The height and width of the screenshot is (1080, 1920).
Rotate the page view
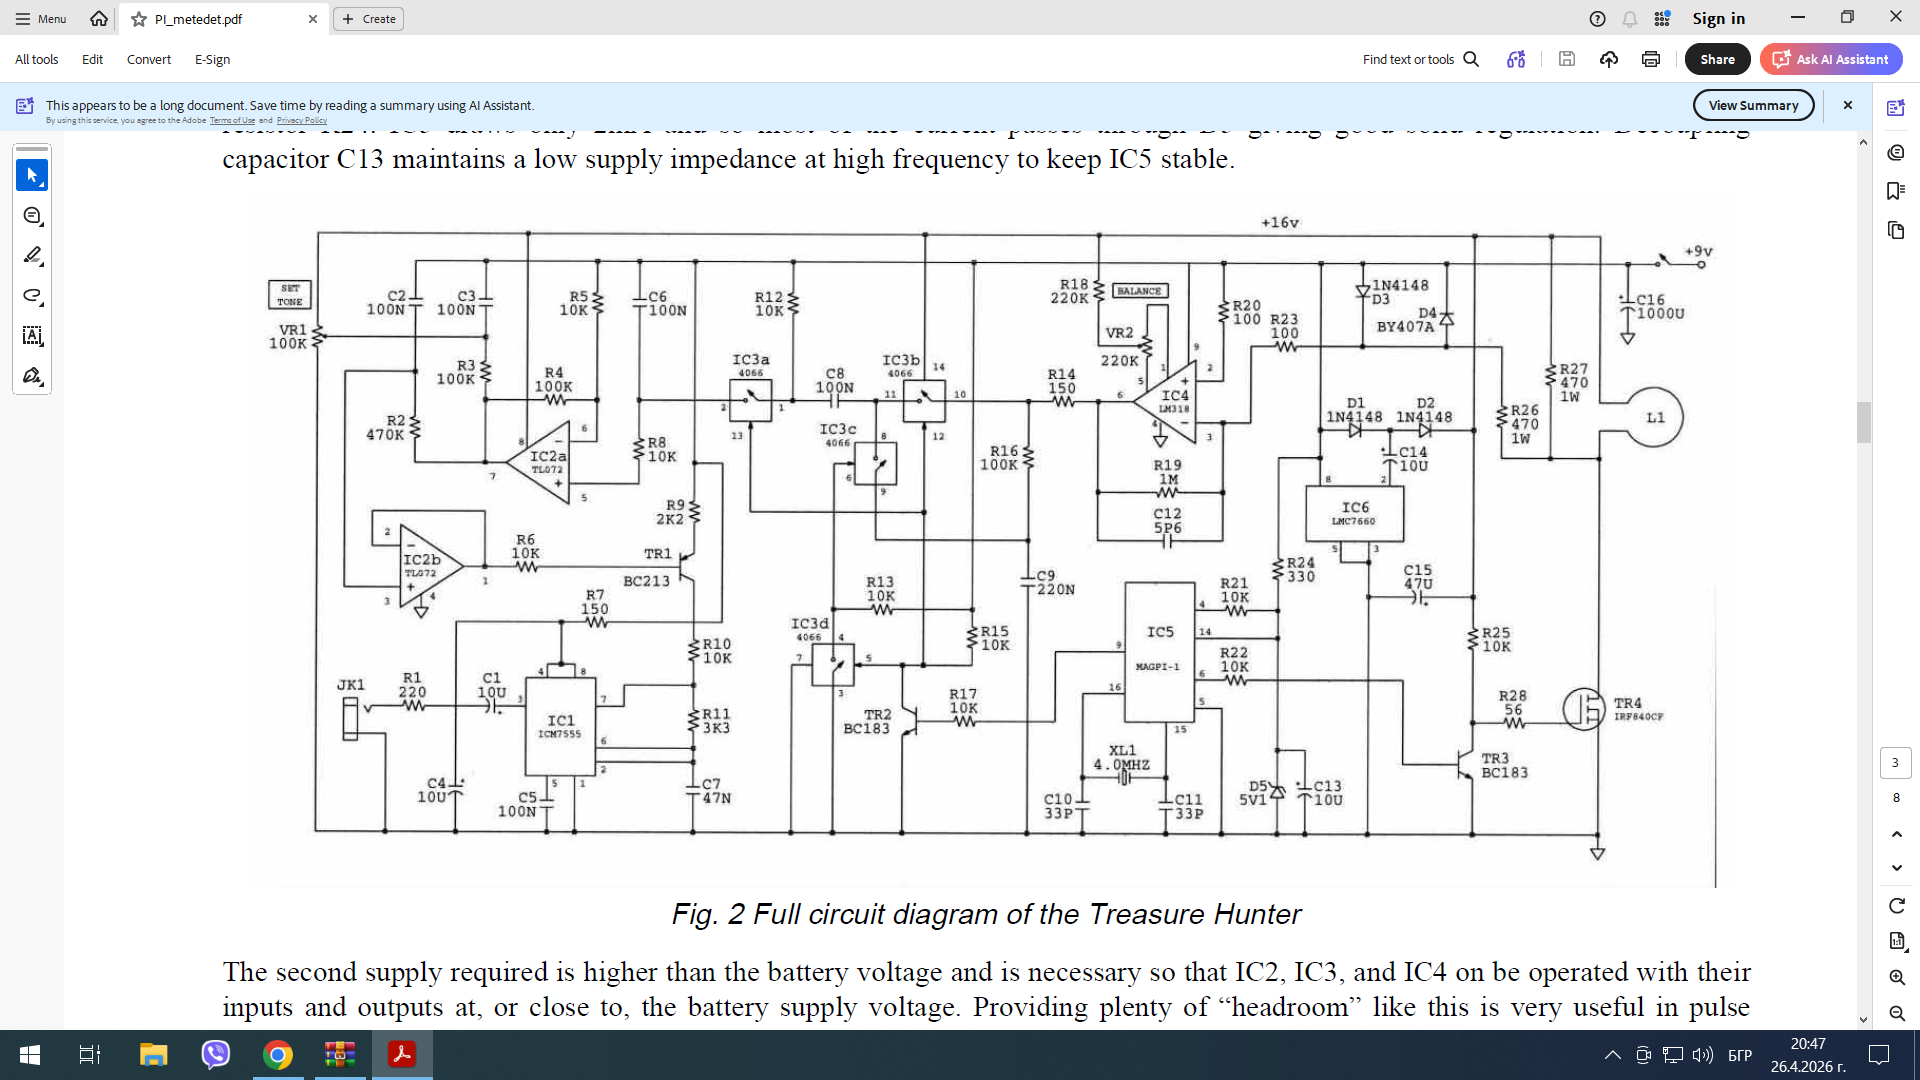(1896, 906)
